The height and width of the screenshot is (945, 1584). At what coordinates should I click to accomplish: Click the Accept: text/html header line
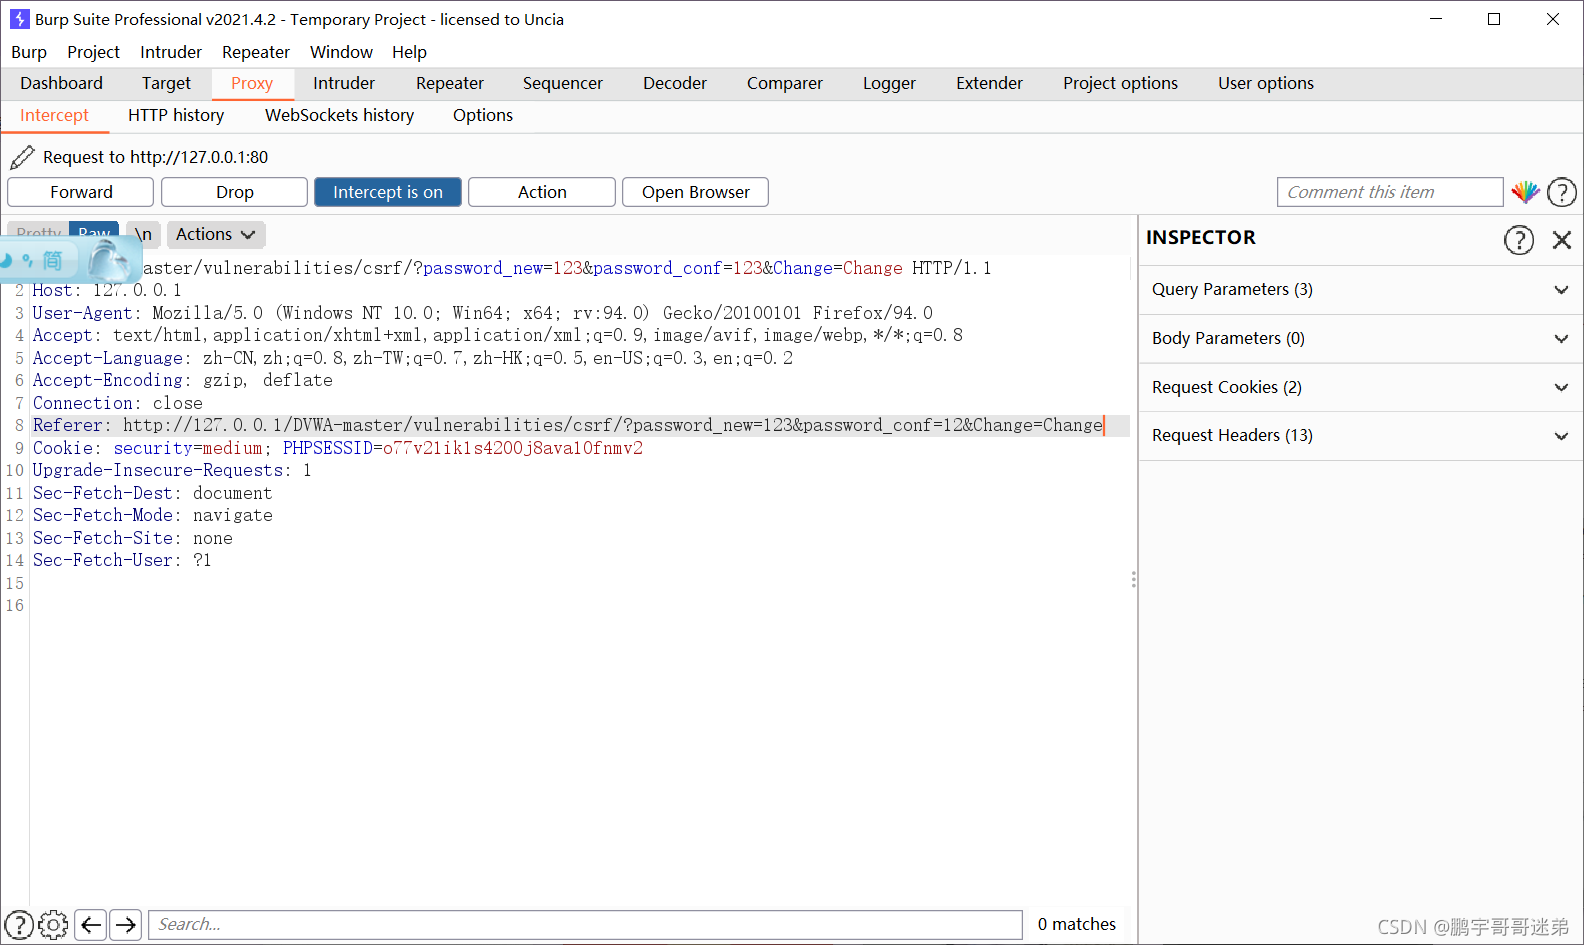498,336
